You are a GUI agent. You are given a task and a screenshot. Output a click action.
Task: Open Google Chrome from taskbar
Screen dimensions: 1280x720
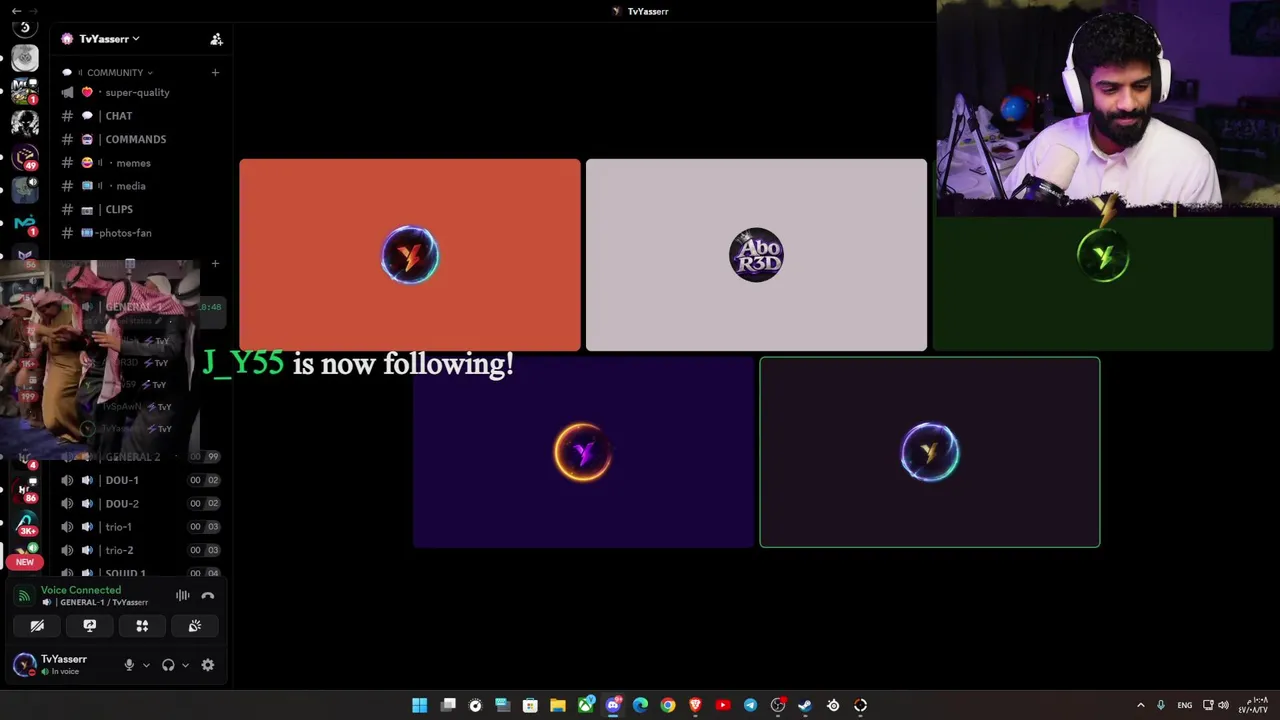pos(668,706)
